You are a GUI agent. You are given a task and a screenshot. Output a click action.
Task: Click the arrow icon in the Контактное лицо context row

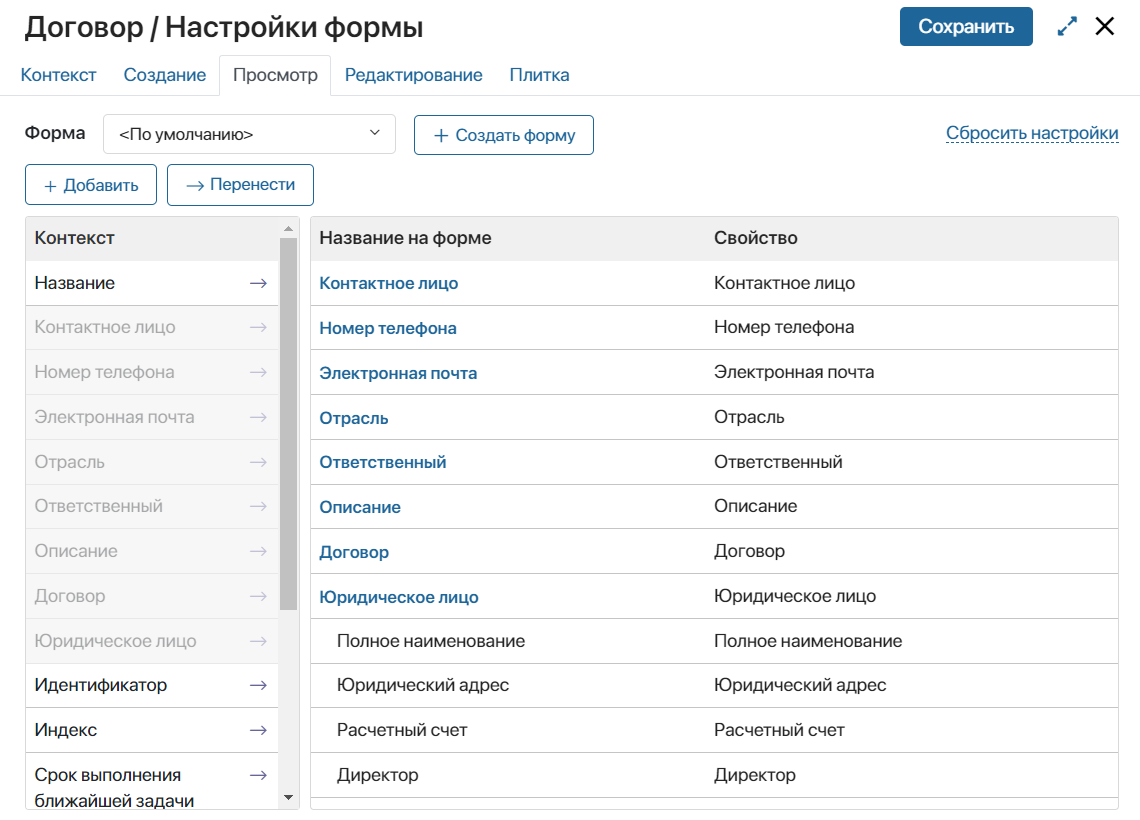258,328
